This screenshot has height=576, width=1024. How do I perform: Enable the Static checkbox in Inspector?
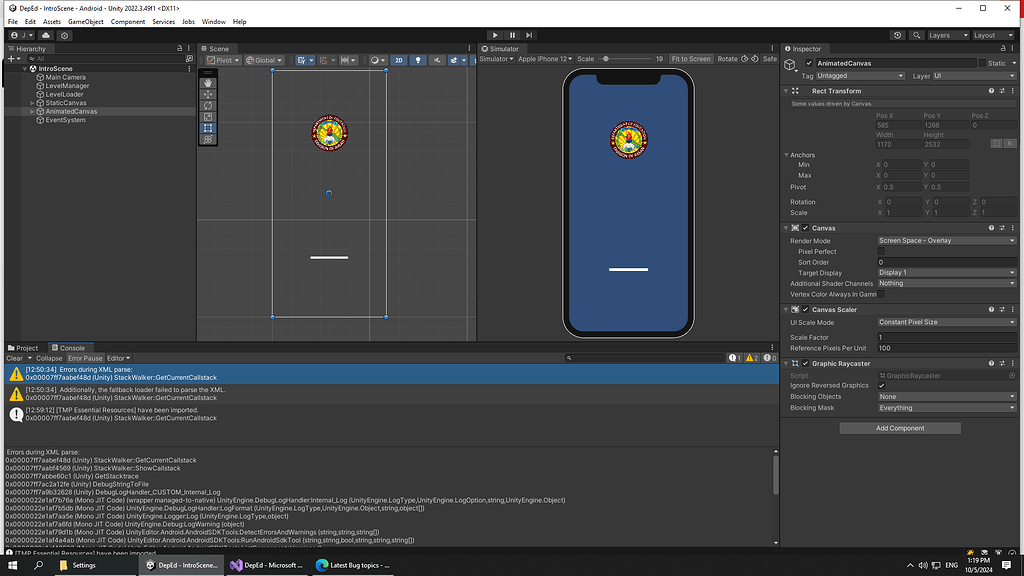click(x=983, y=63)
